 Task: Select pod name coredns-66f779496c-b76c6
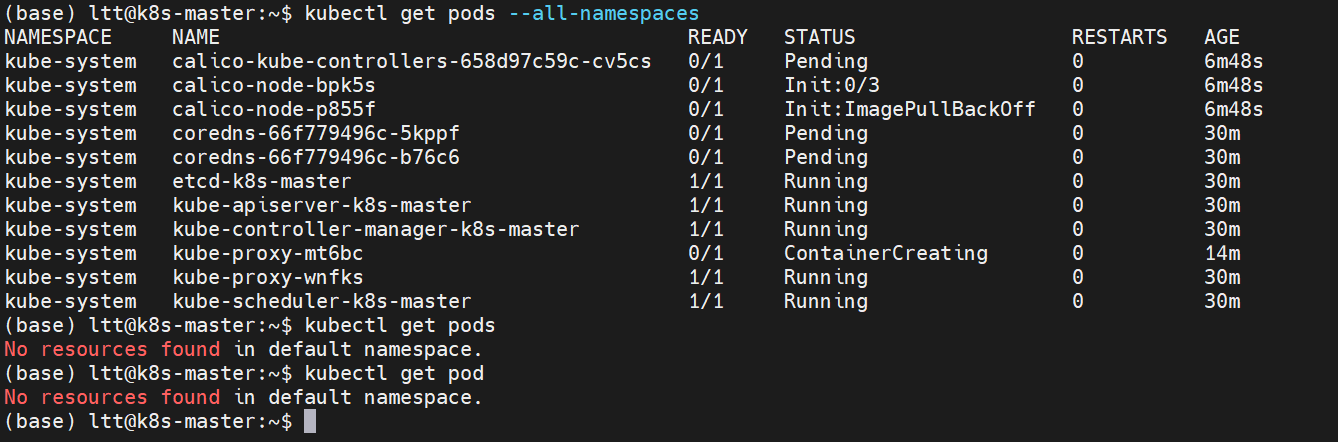click(316, 157)
